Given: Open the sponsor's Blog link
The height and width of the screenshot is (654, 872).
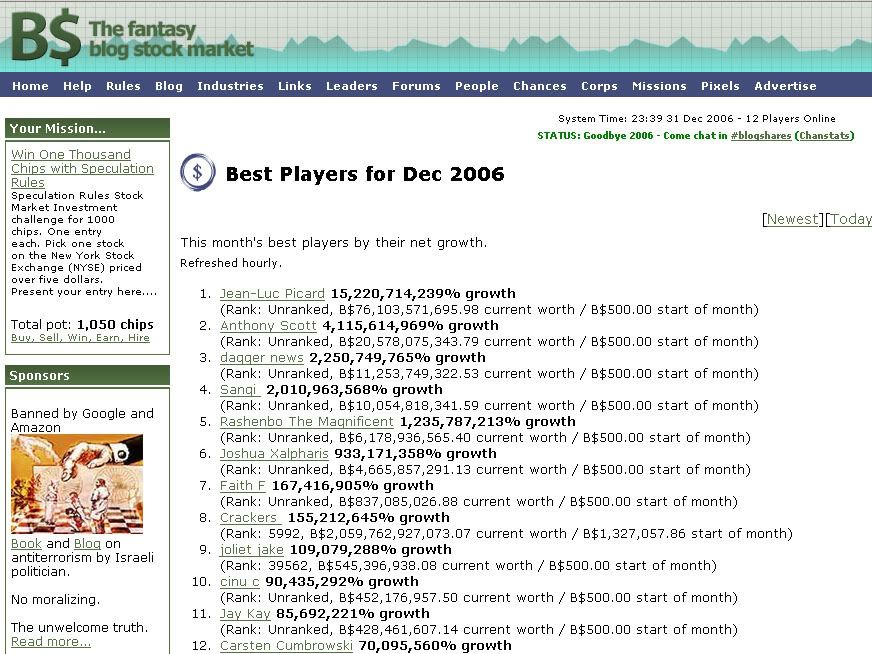Looking at the screenshot, I should pyautogui.click(x=87, y=543).
